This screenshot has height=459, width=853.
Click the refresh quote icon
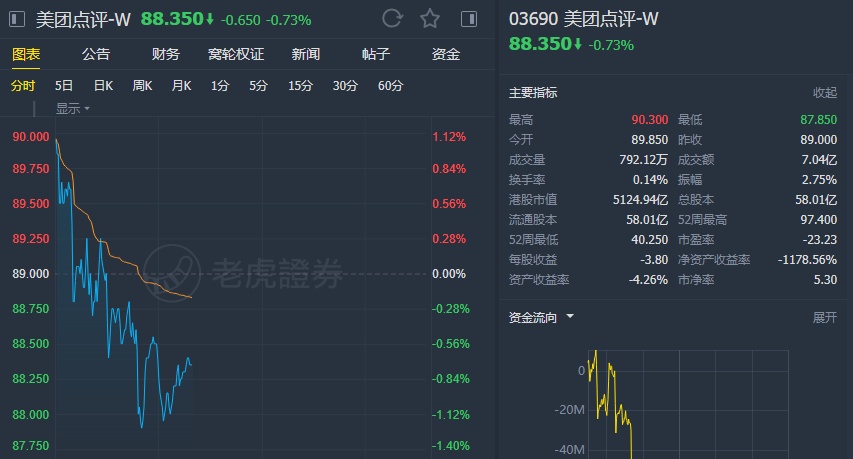tap(392, 18)
